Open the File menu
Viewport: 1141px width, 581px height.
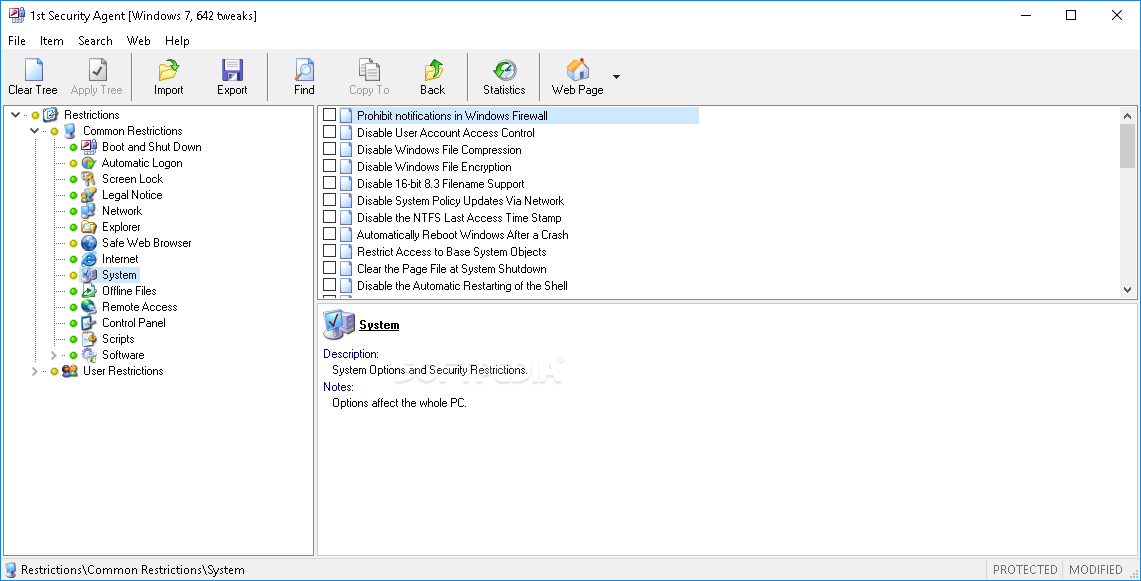click(17, 41)
